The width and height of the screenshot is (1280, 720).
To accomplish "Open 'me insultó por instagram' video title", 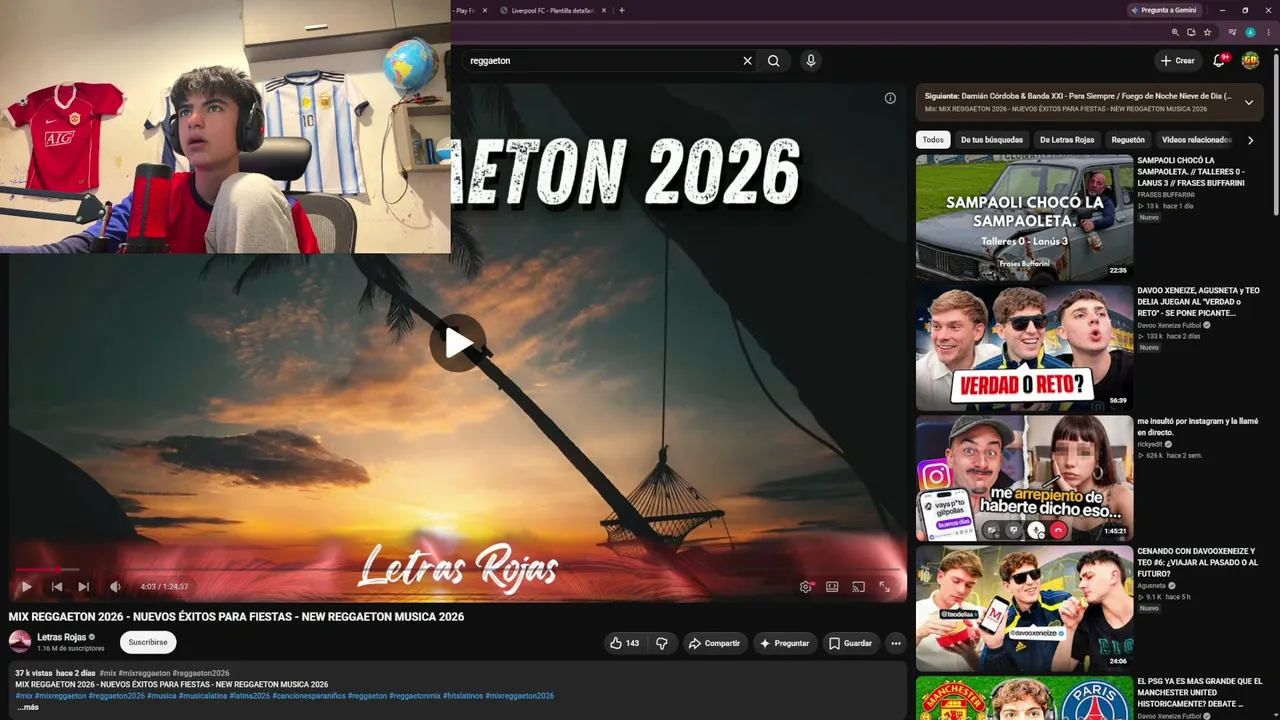I will (x=1198, y=427).
